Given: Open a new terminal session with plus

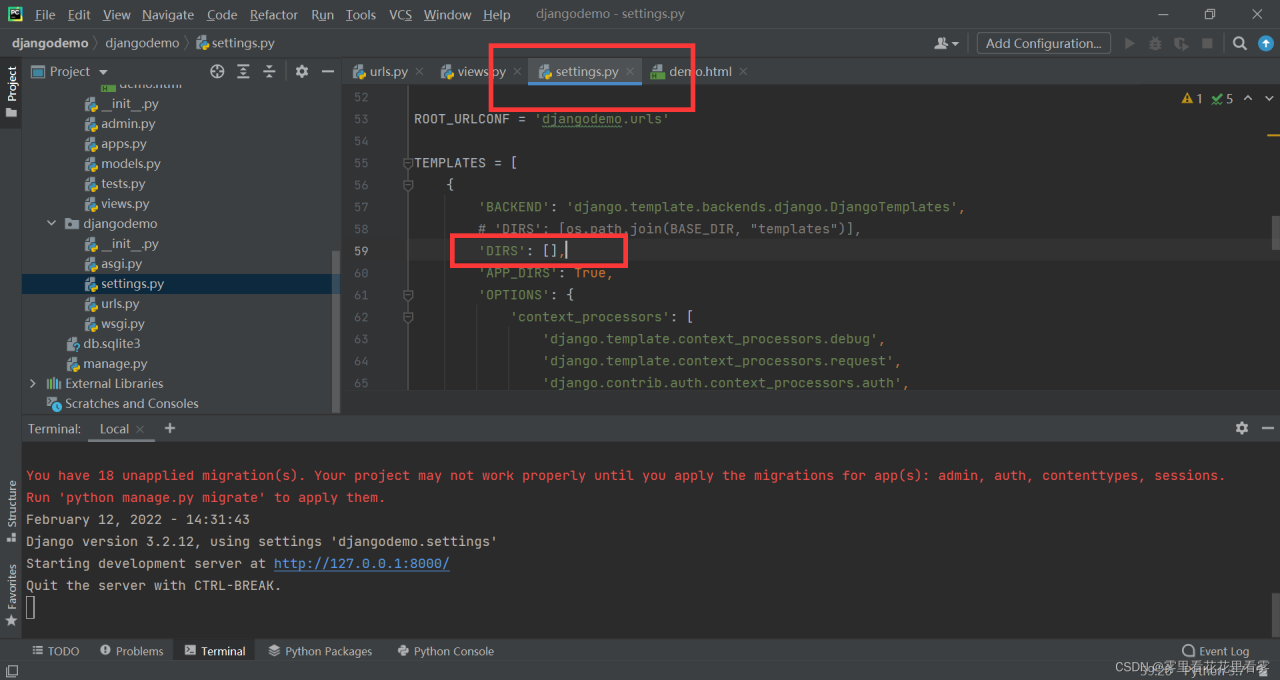Looking at the screenshot, I should (170, 428).
